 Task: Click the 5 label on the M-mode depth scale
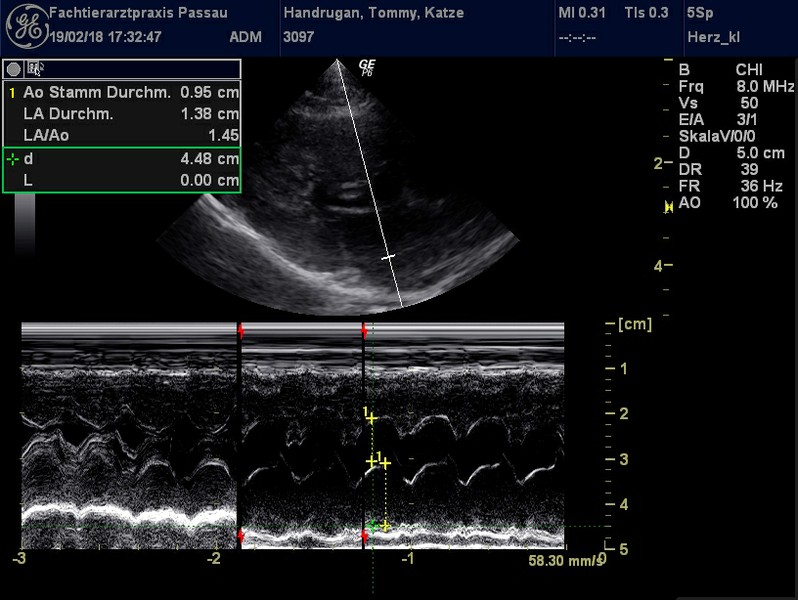(x=623, y=550)
